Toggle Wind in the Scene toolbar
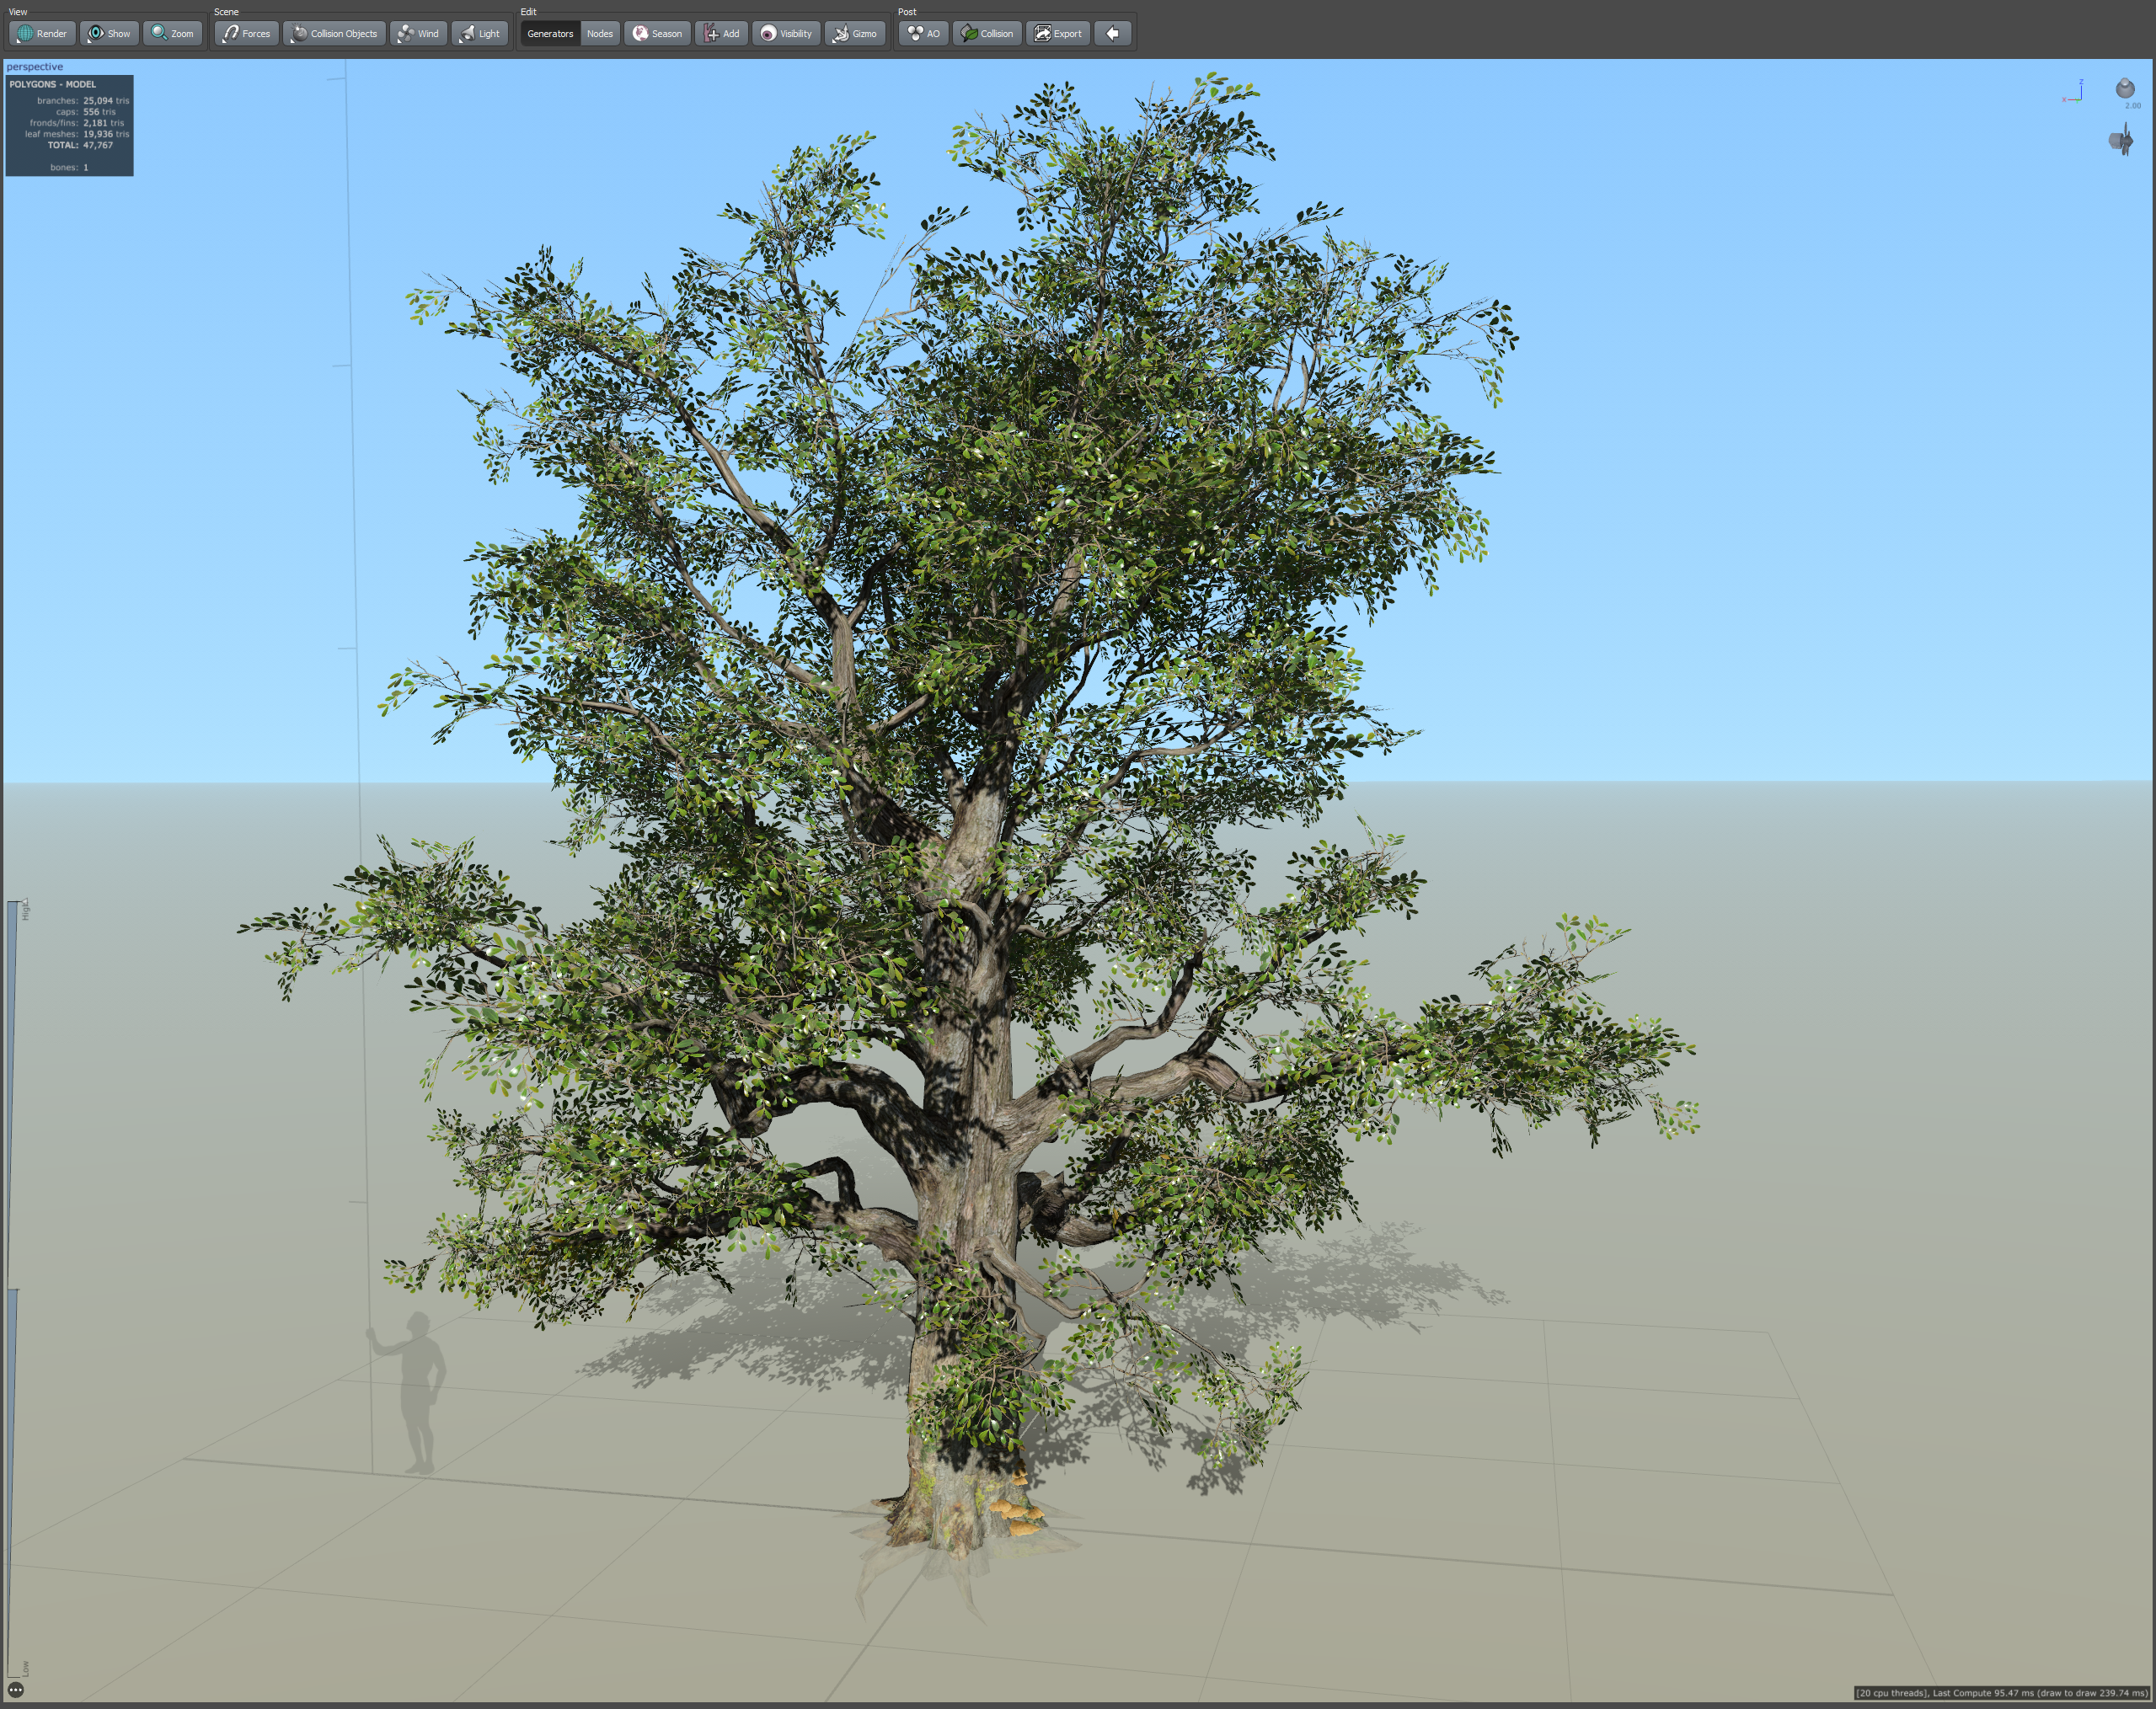Image resolution: width=2156 pixels, height=1709 pixels. click(418, 33)
